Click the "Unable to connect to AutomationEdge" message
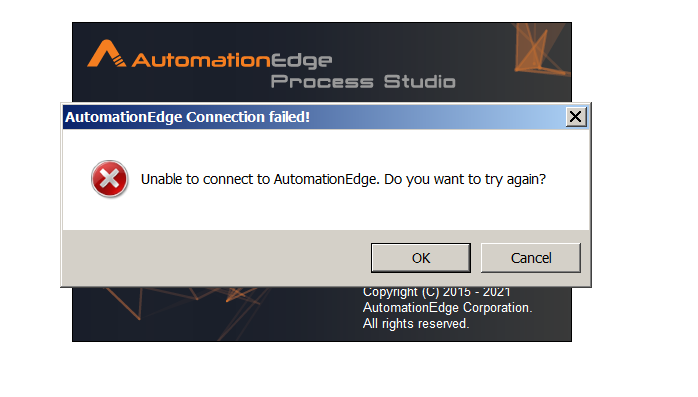This screenshot has width=698, height=397. tap(260, 179)
